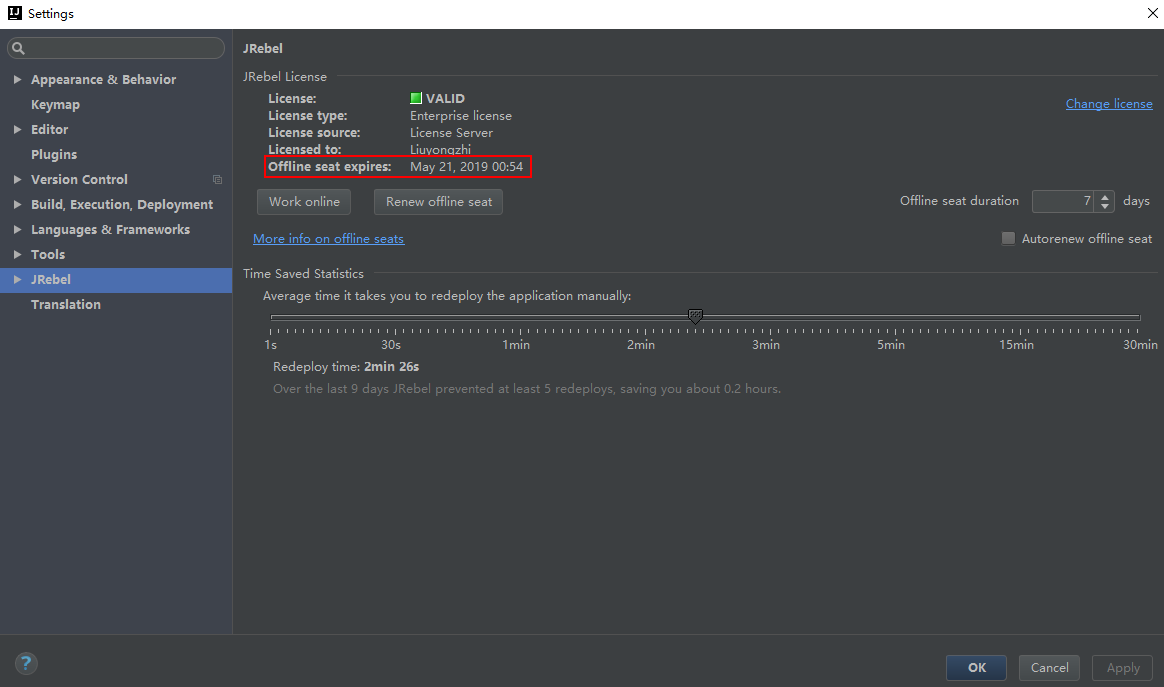1164x687 pixels.
Task: Click the 30min slider label
Action: point(1140,345)
